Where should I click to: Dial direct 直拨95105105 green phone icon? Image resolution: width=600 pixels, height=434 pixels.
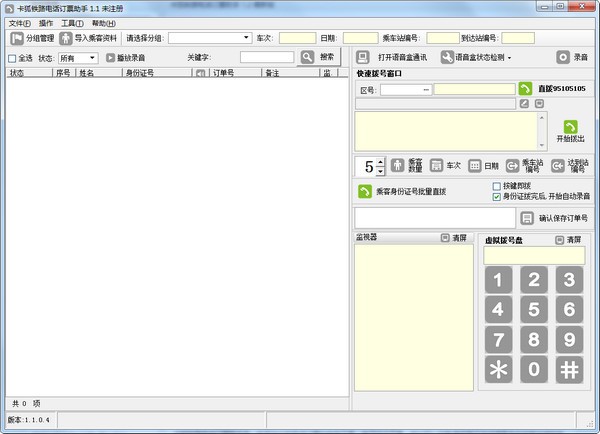pos(525,88)
